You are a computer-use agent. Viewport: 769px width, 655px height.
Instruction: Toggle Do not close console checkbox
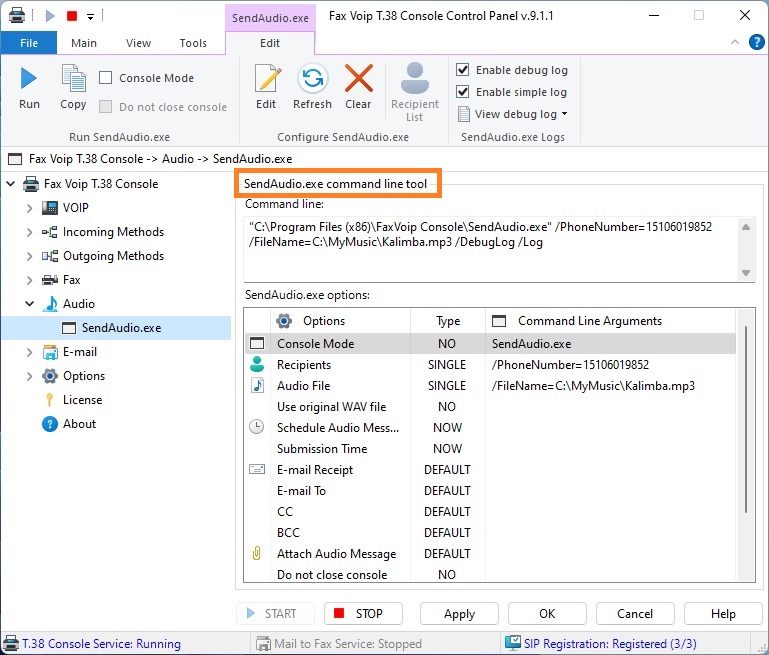[105, 107]
